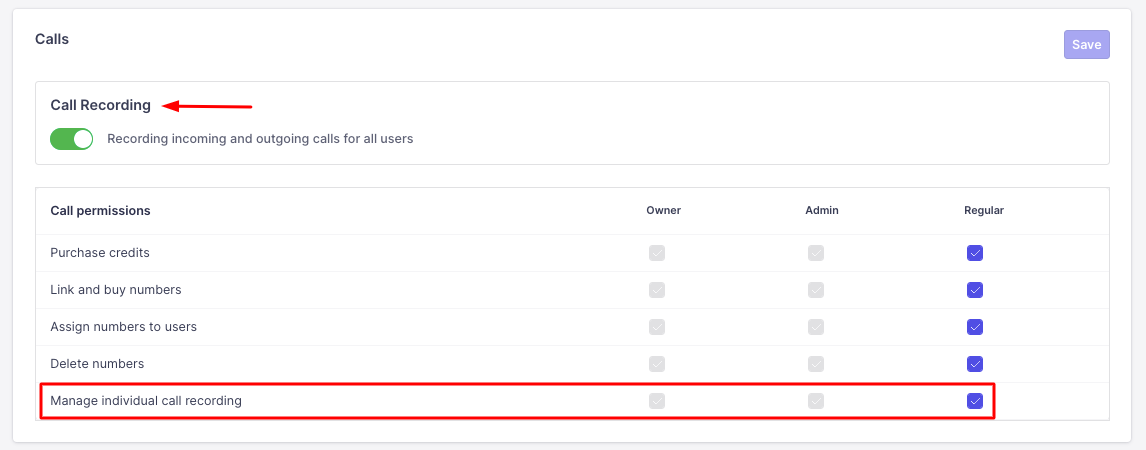Uncheck Regular checkbox for Assign numbers to users
Screen dimensions: 1146x450
tap(975, 327)
